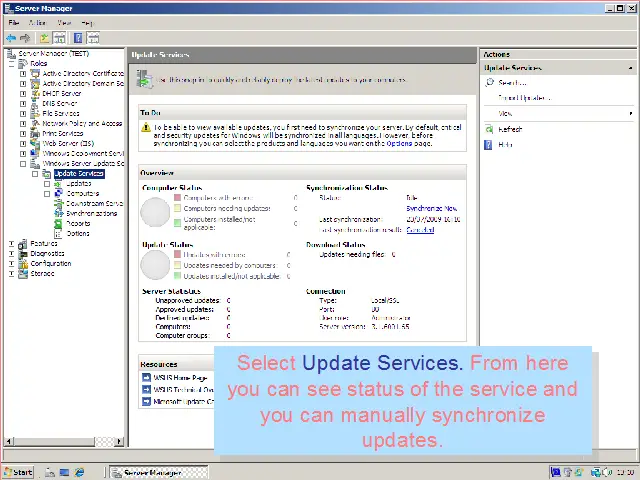This screenshot has height=480, width=640.
Task: Toggle the Show/Hide action pane icon
Action: click(93, 38)
